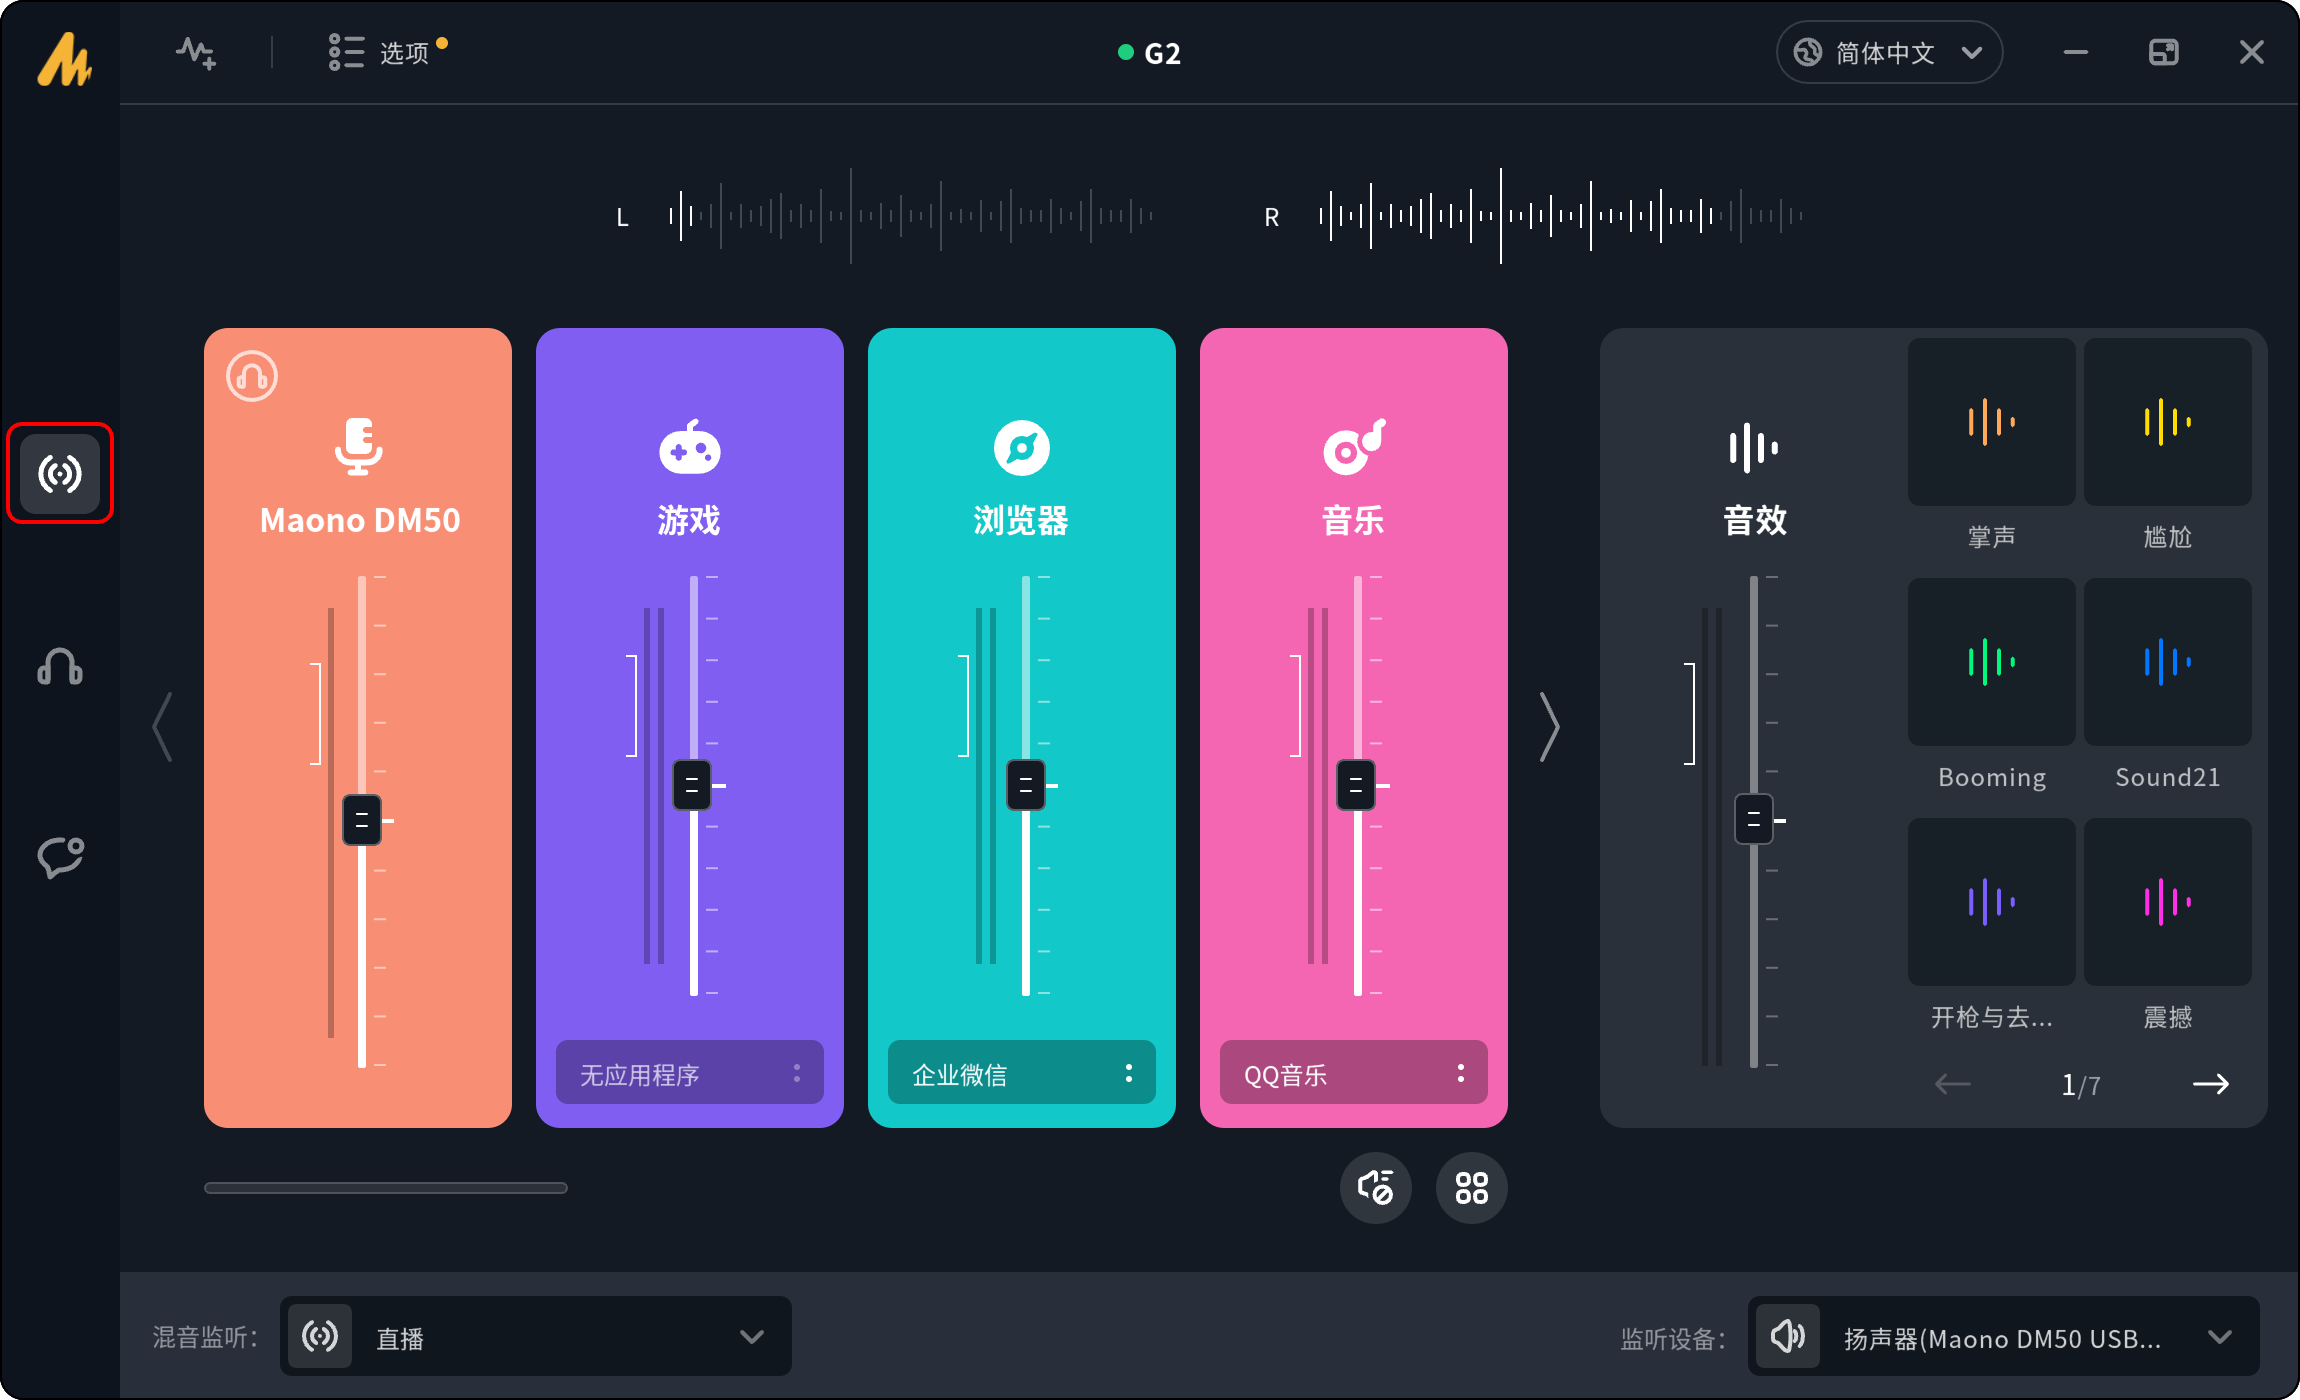This screenshot has height=1400, width=2300.
Task: Open the feedback chat icon in sidebar
Action: pos(60,857)
